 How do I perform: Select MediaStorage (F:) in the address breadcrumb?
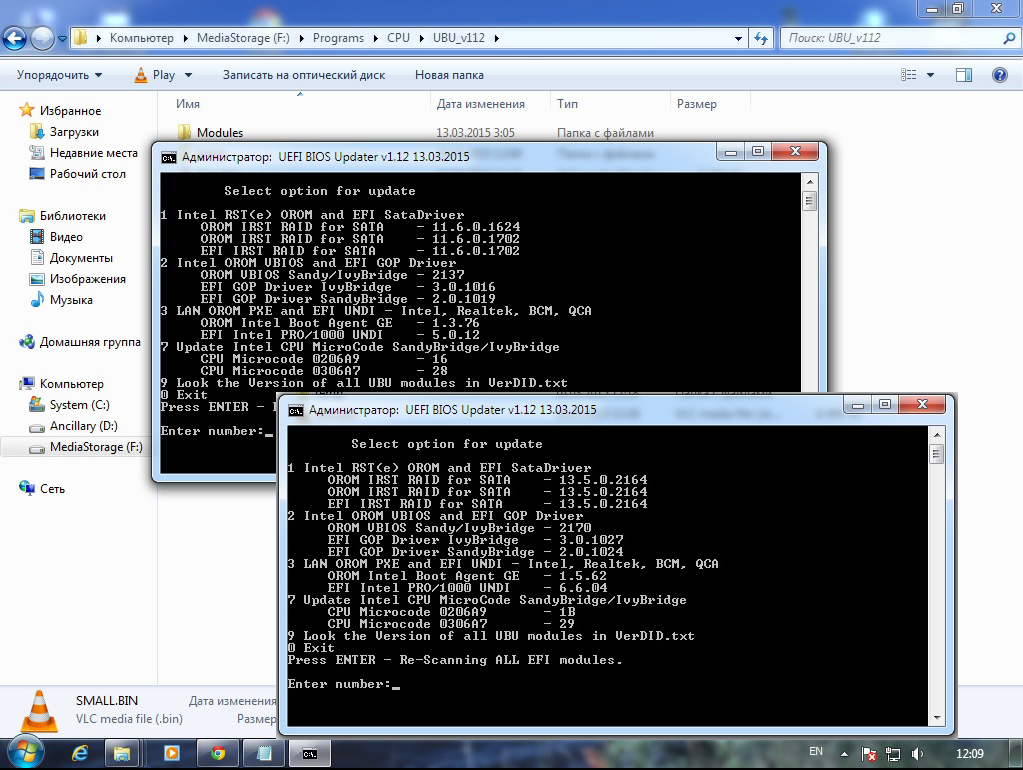click(243, 38)
